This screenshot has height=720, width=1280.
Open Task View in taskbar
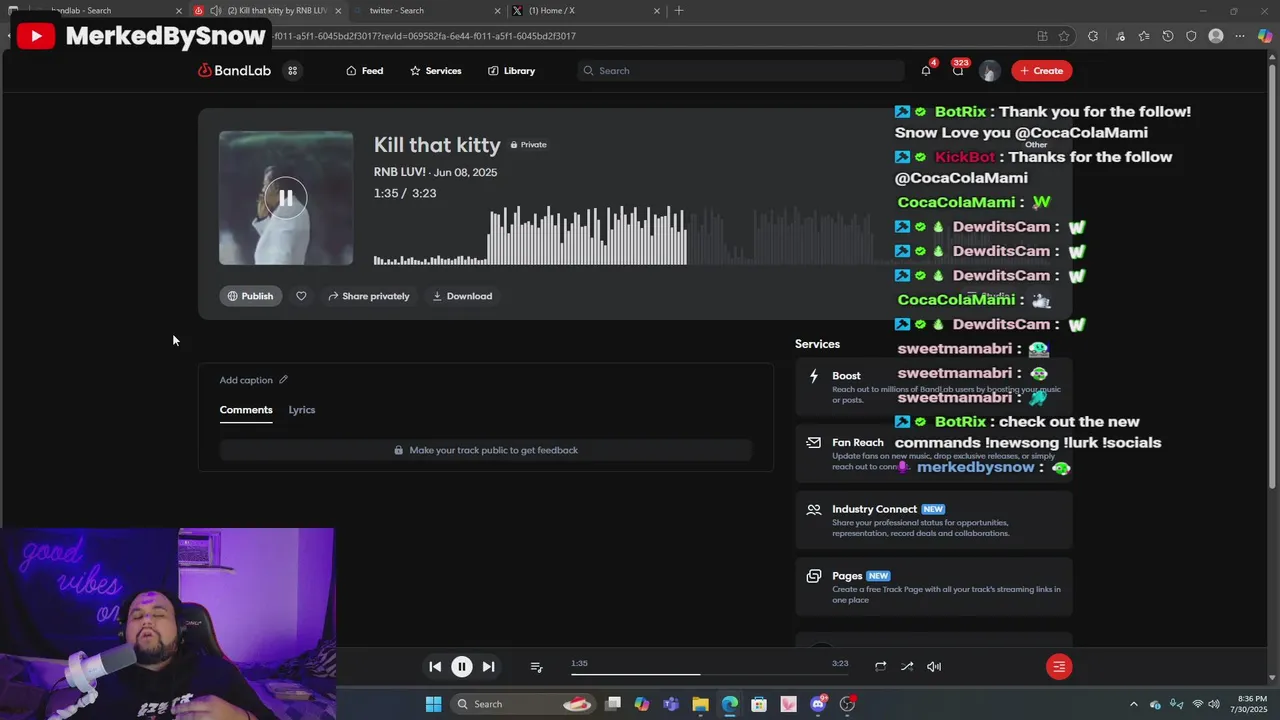pyautogui.click(x=613, y=704)
